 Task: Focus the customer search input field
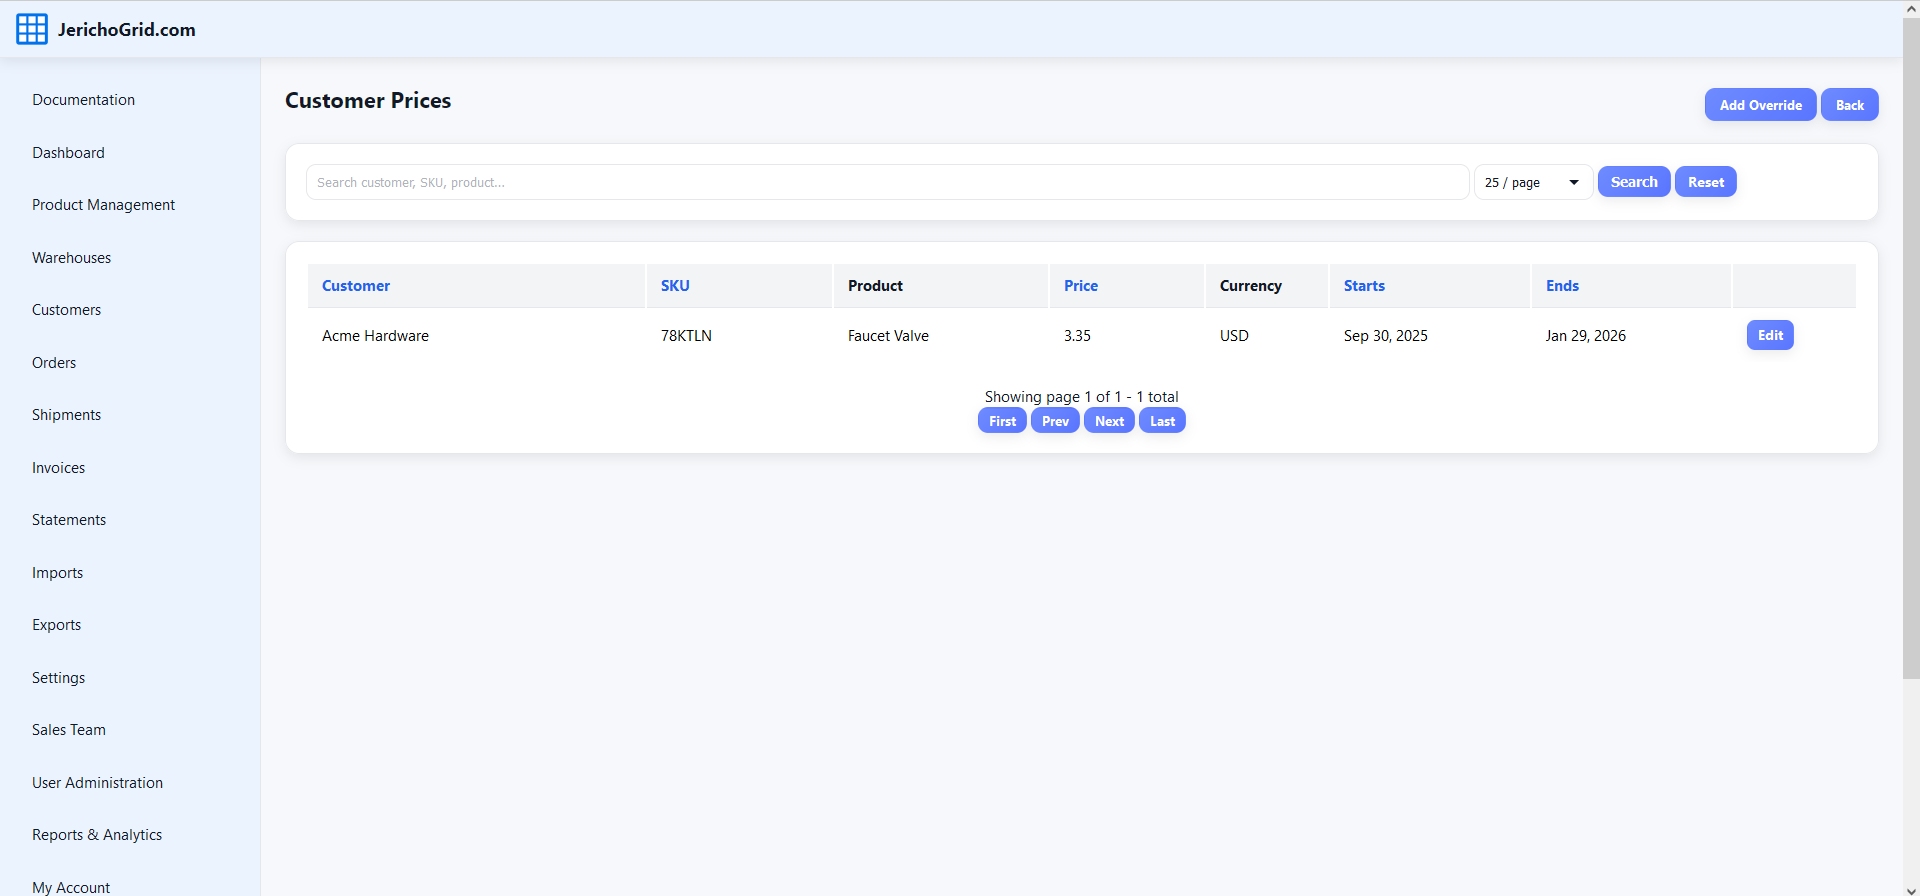click(886, 182)
